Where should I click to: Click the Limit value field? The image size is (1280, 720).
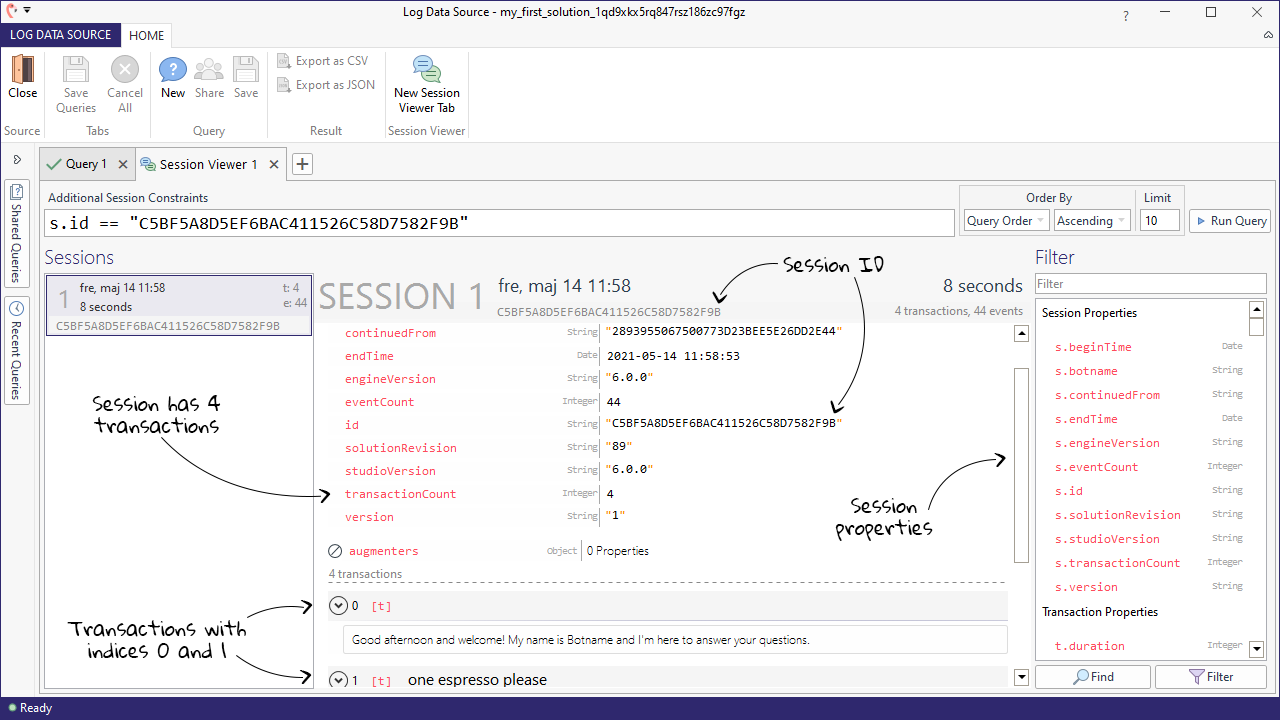point(1159,221)
